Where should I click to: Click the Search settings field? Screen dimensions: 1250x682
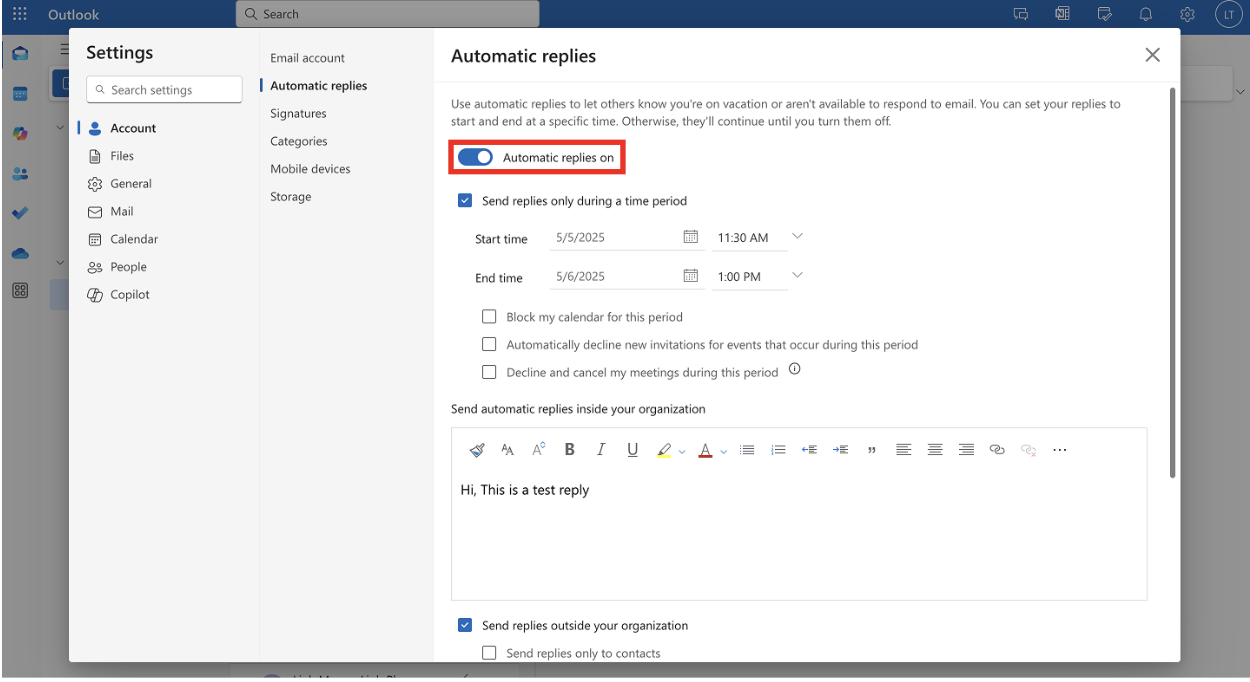pyautogui.click(x=164, y=90)
